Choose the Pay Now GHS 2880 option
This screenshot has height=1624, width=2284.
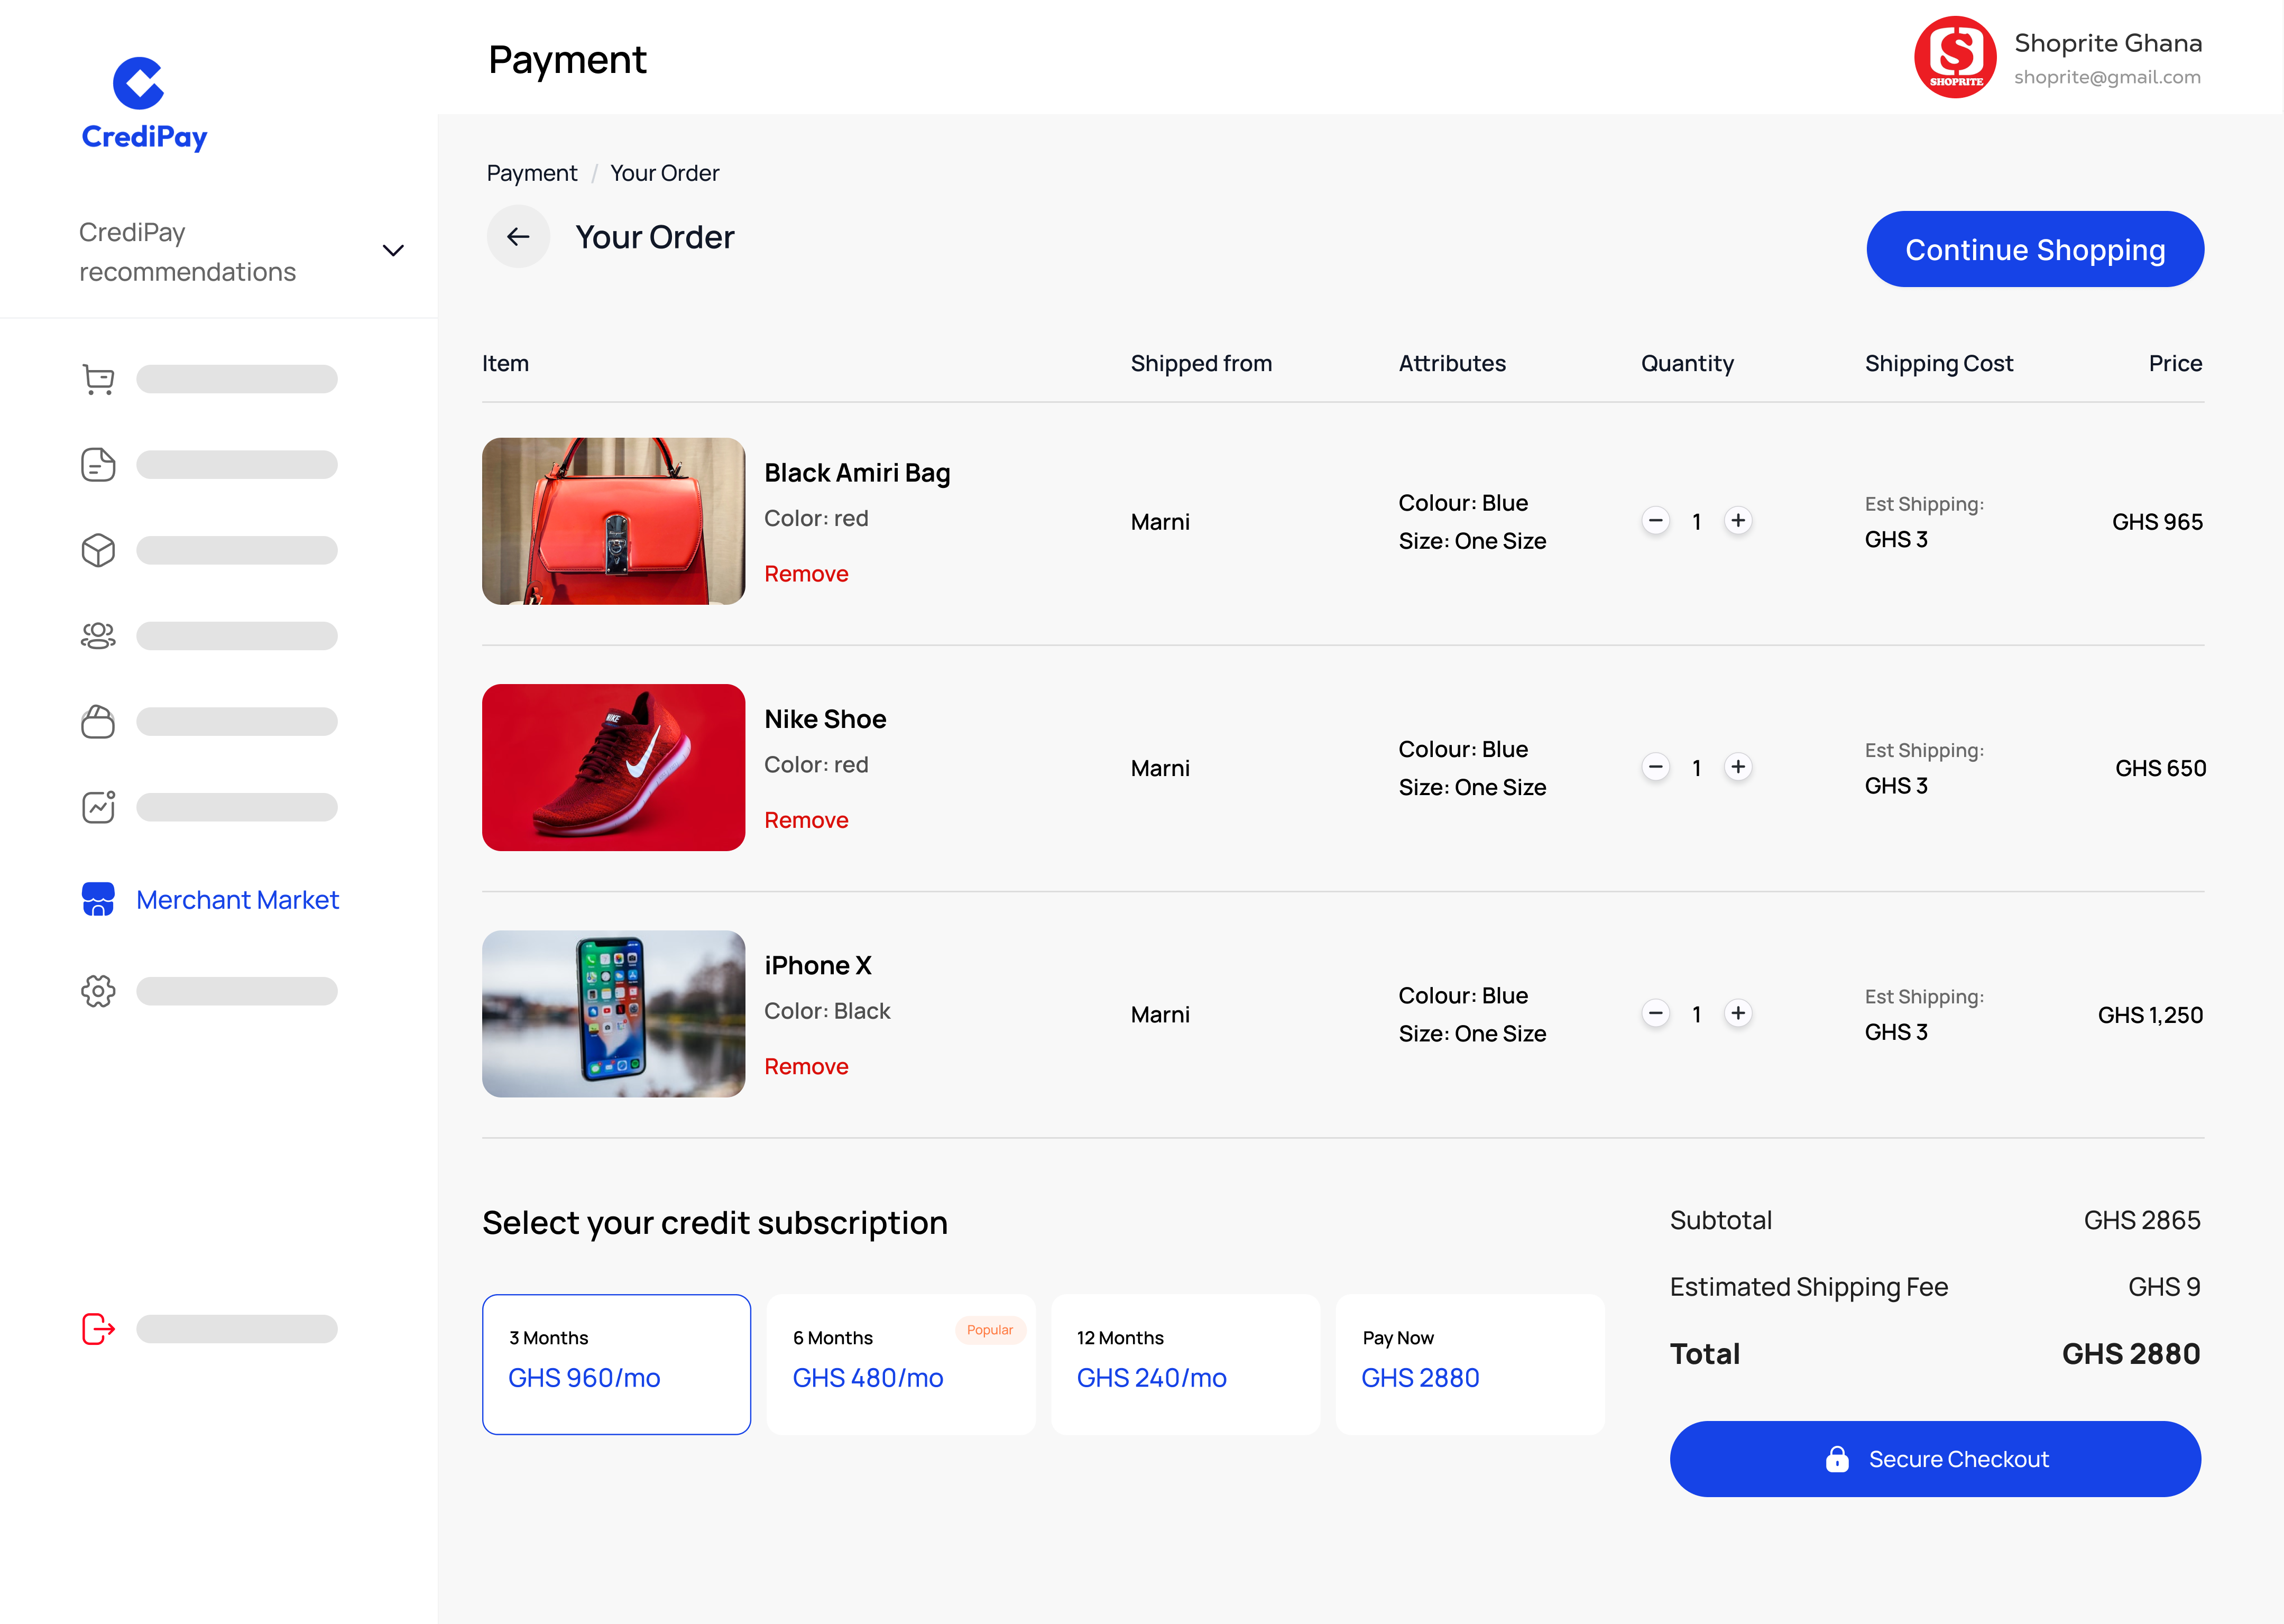[x=1470, y=1363]
